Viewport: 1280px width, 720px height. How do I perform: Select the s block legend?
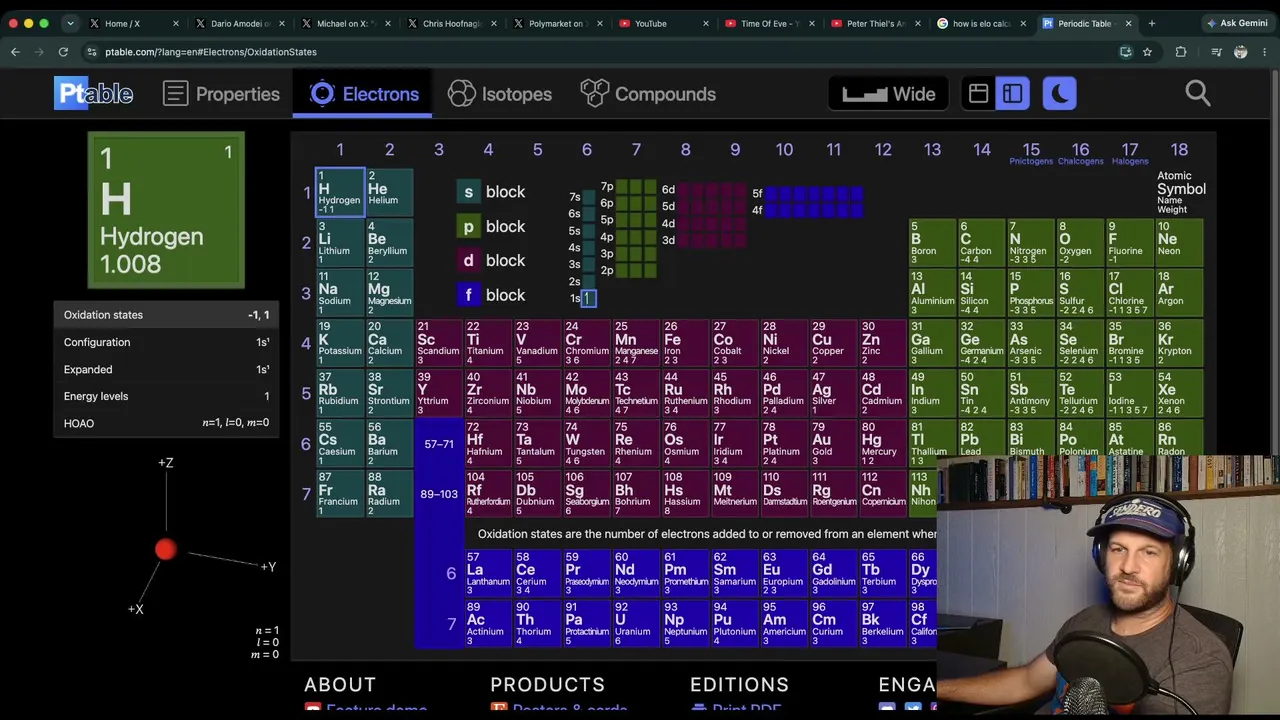[491, 192]
